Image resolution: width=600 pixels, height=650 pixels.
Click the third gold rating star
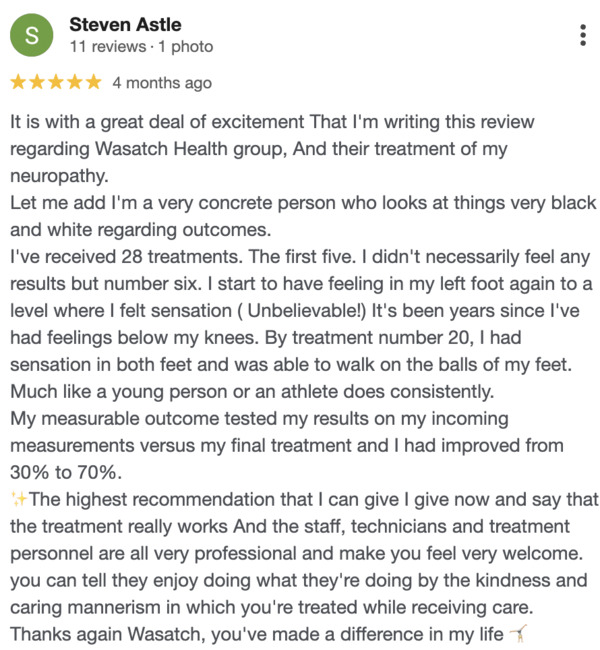56,82
